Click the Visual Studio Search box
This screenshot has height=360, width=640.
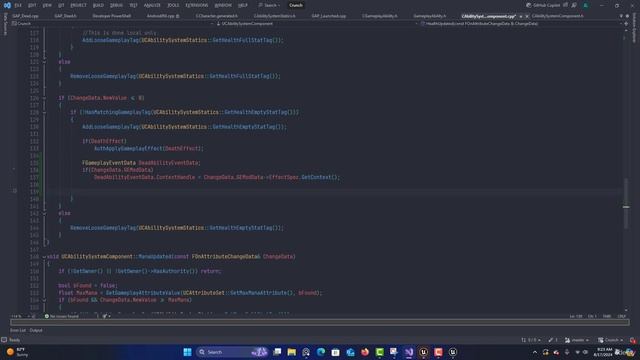pyautogui.click(x=269, y=5)
